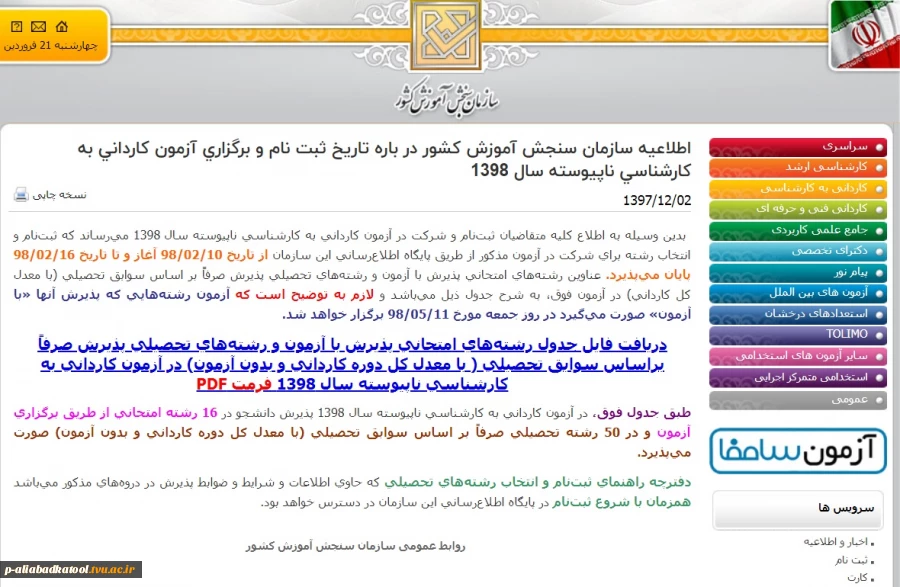Open دکترای تخصصی menu item
Viewport: 900px width, 587px height.
tap(797, 251)
